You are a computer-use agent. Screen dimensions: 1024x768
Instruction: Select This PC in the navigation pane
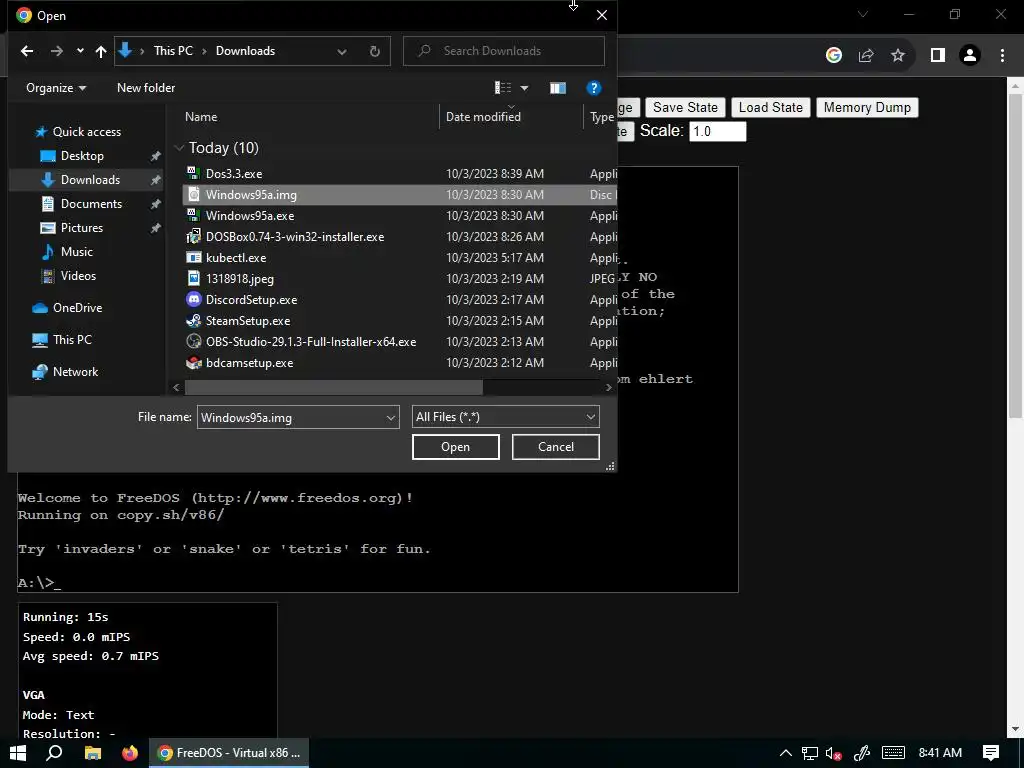coord(72,340)
